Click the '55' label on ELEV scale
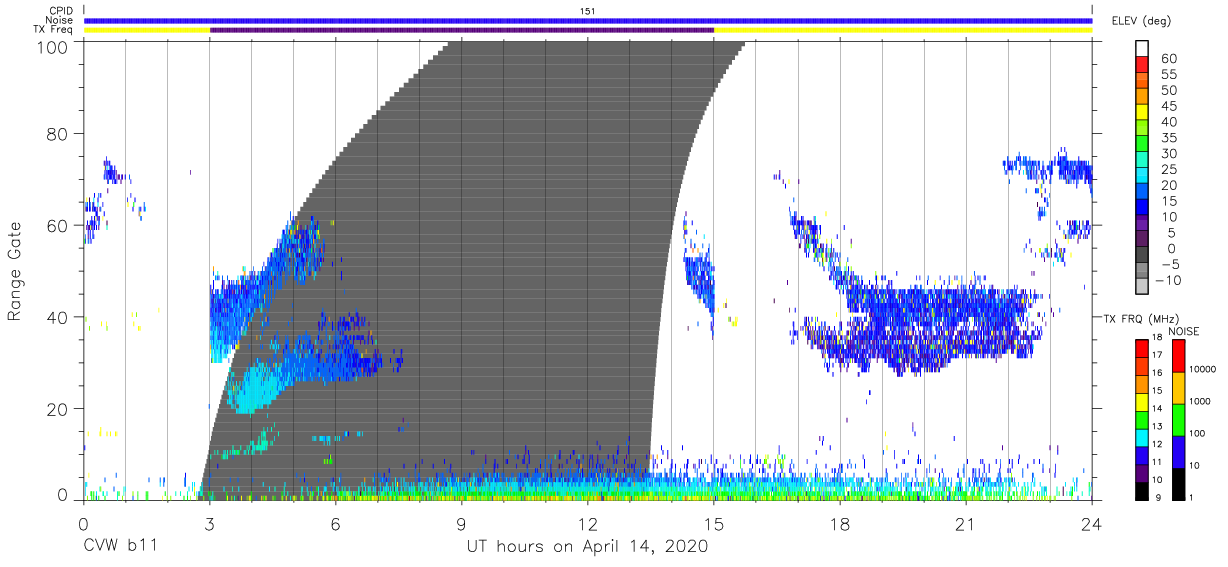 tap(1169, 74)
